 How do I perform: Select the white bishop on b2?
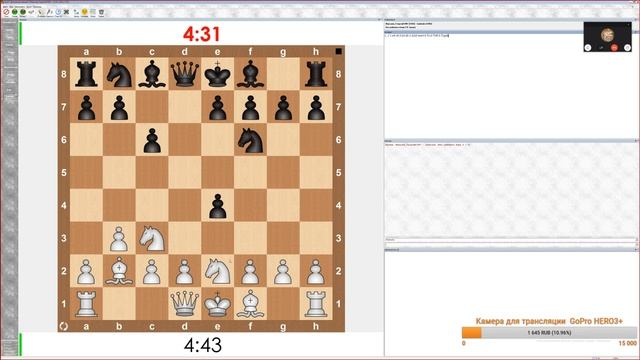pyautogui.click(x=119, y=271)
